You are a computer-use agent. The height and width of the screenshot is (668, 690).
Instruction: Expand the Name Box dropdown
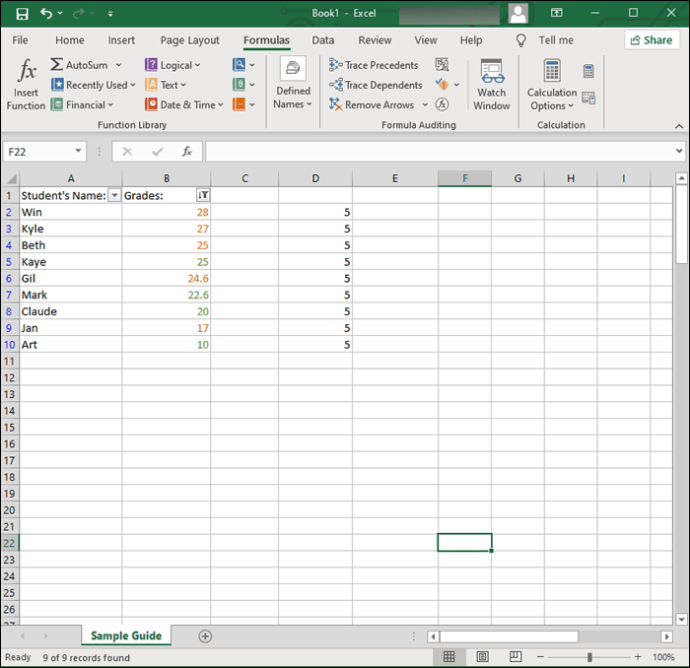[78, 151]
